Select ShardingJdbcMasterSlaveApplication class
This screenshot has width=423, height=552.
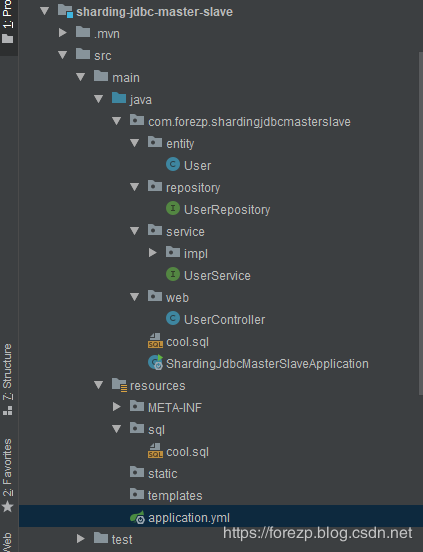pyautogui.click(x=267, y=363)
